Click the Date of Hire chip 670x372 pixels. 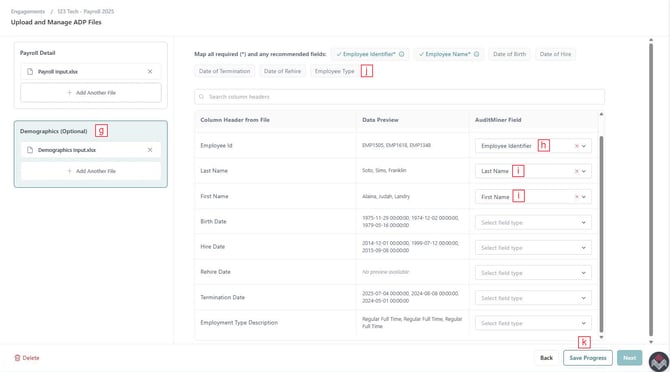pyautogui.click(x=555, y=54)
